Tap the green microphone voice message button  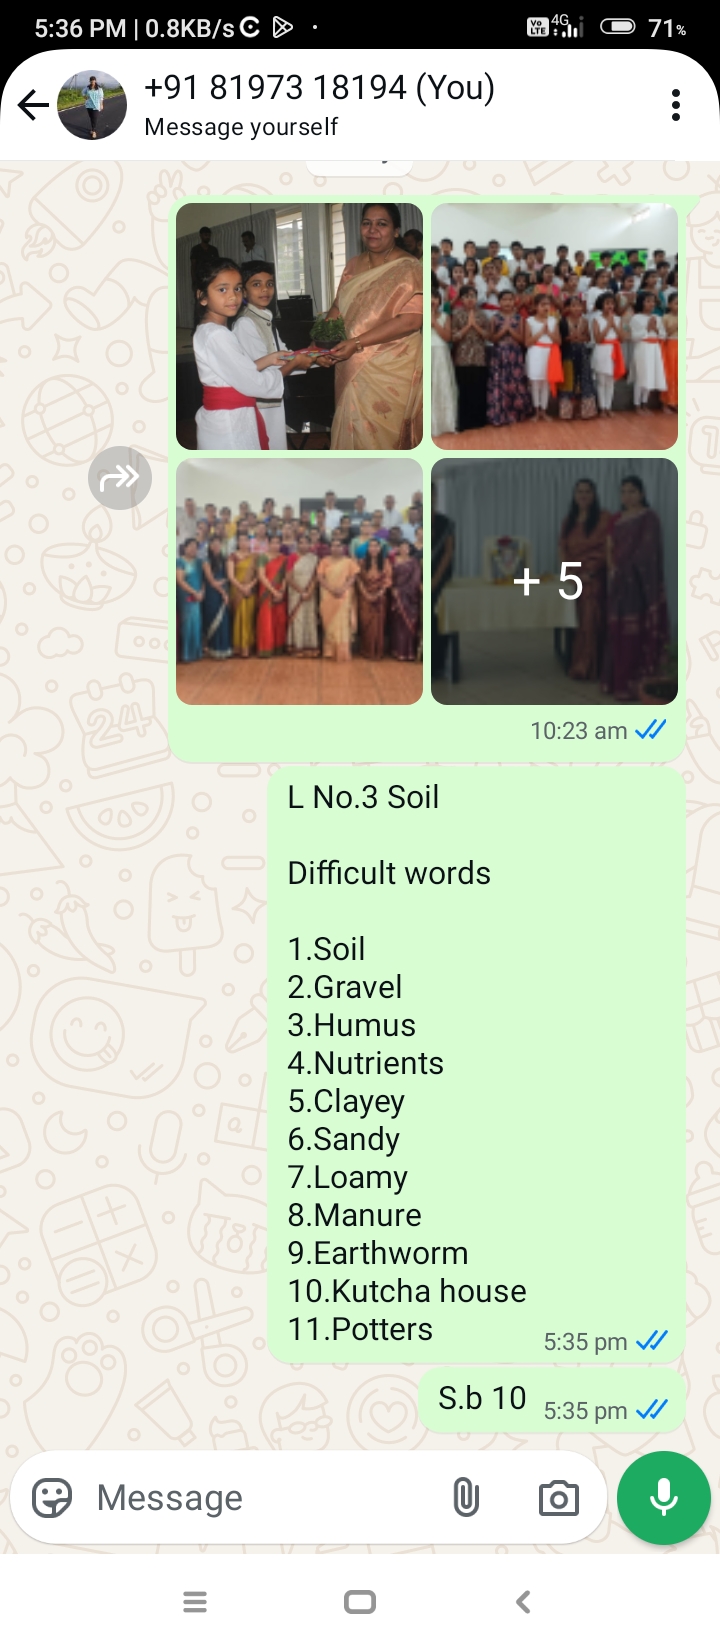664,1498
